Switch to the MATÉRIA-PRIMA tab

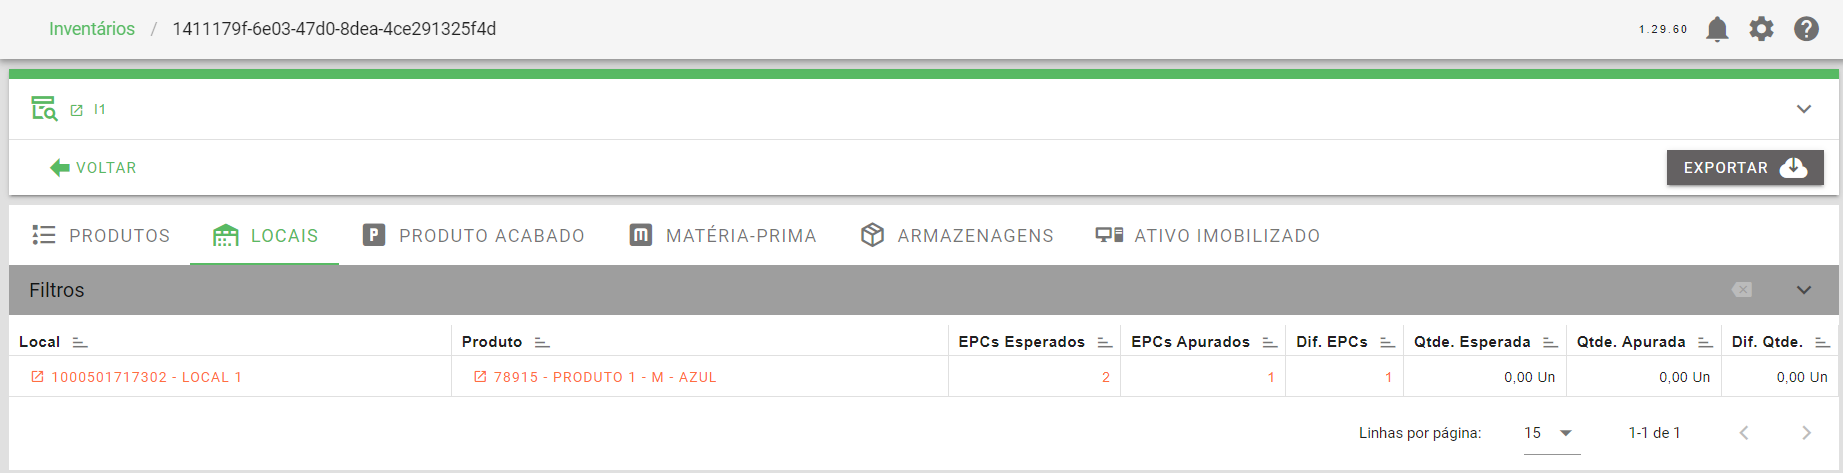pos(723,236)
